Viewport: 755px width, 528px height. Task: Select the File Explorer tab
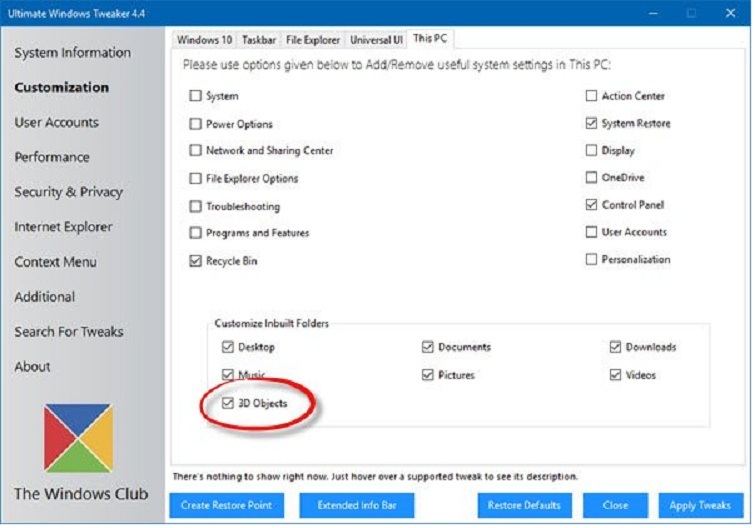(x=313, y=40)
